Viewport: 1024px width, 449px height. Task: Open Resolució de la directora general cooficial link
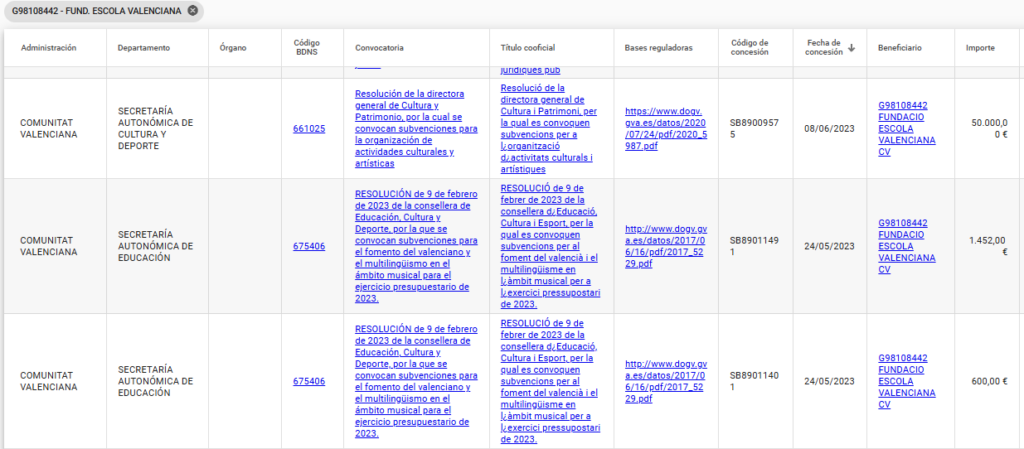pos(547,129)
